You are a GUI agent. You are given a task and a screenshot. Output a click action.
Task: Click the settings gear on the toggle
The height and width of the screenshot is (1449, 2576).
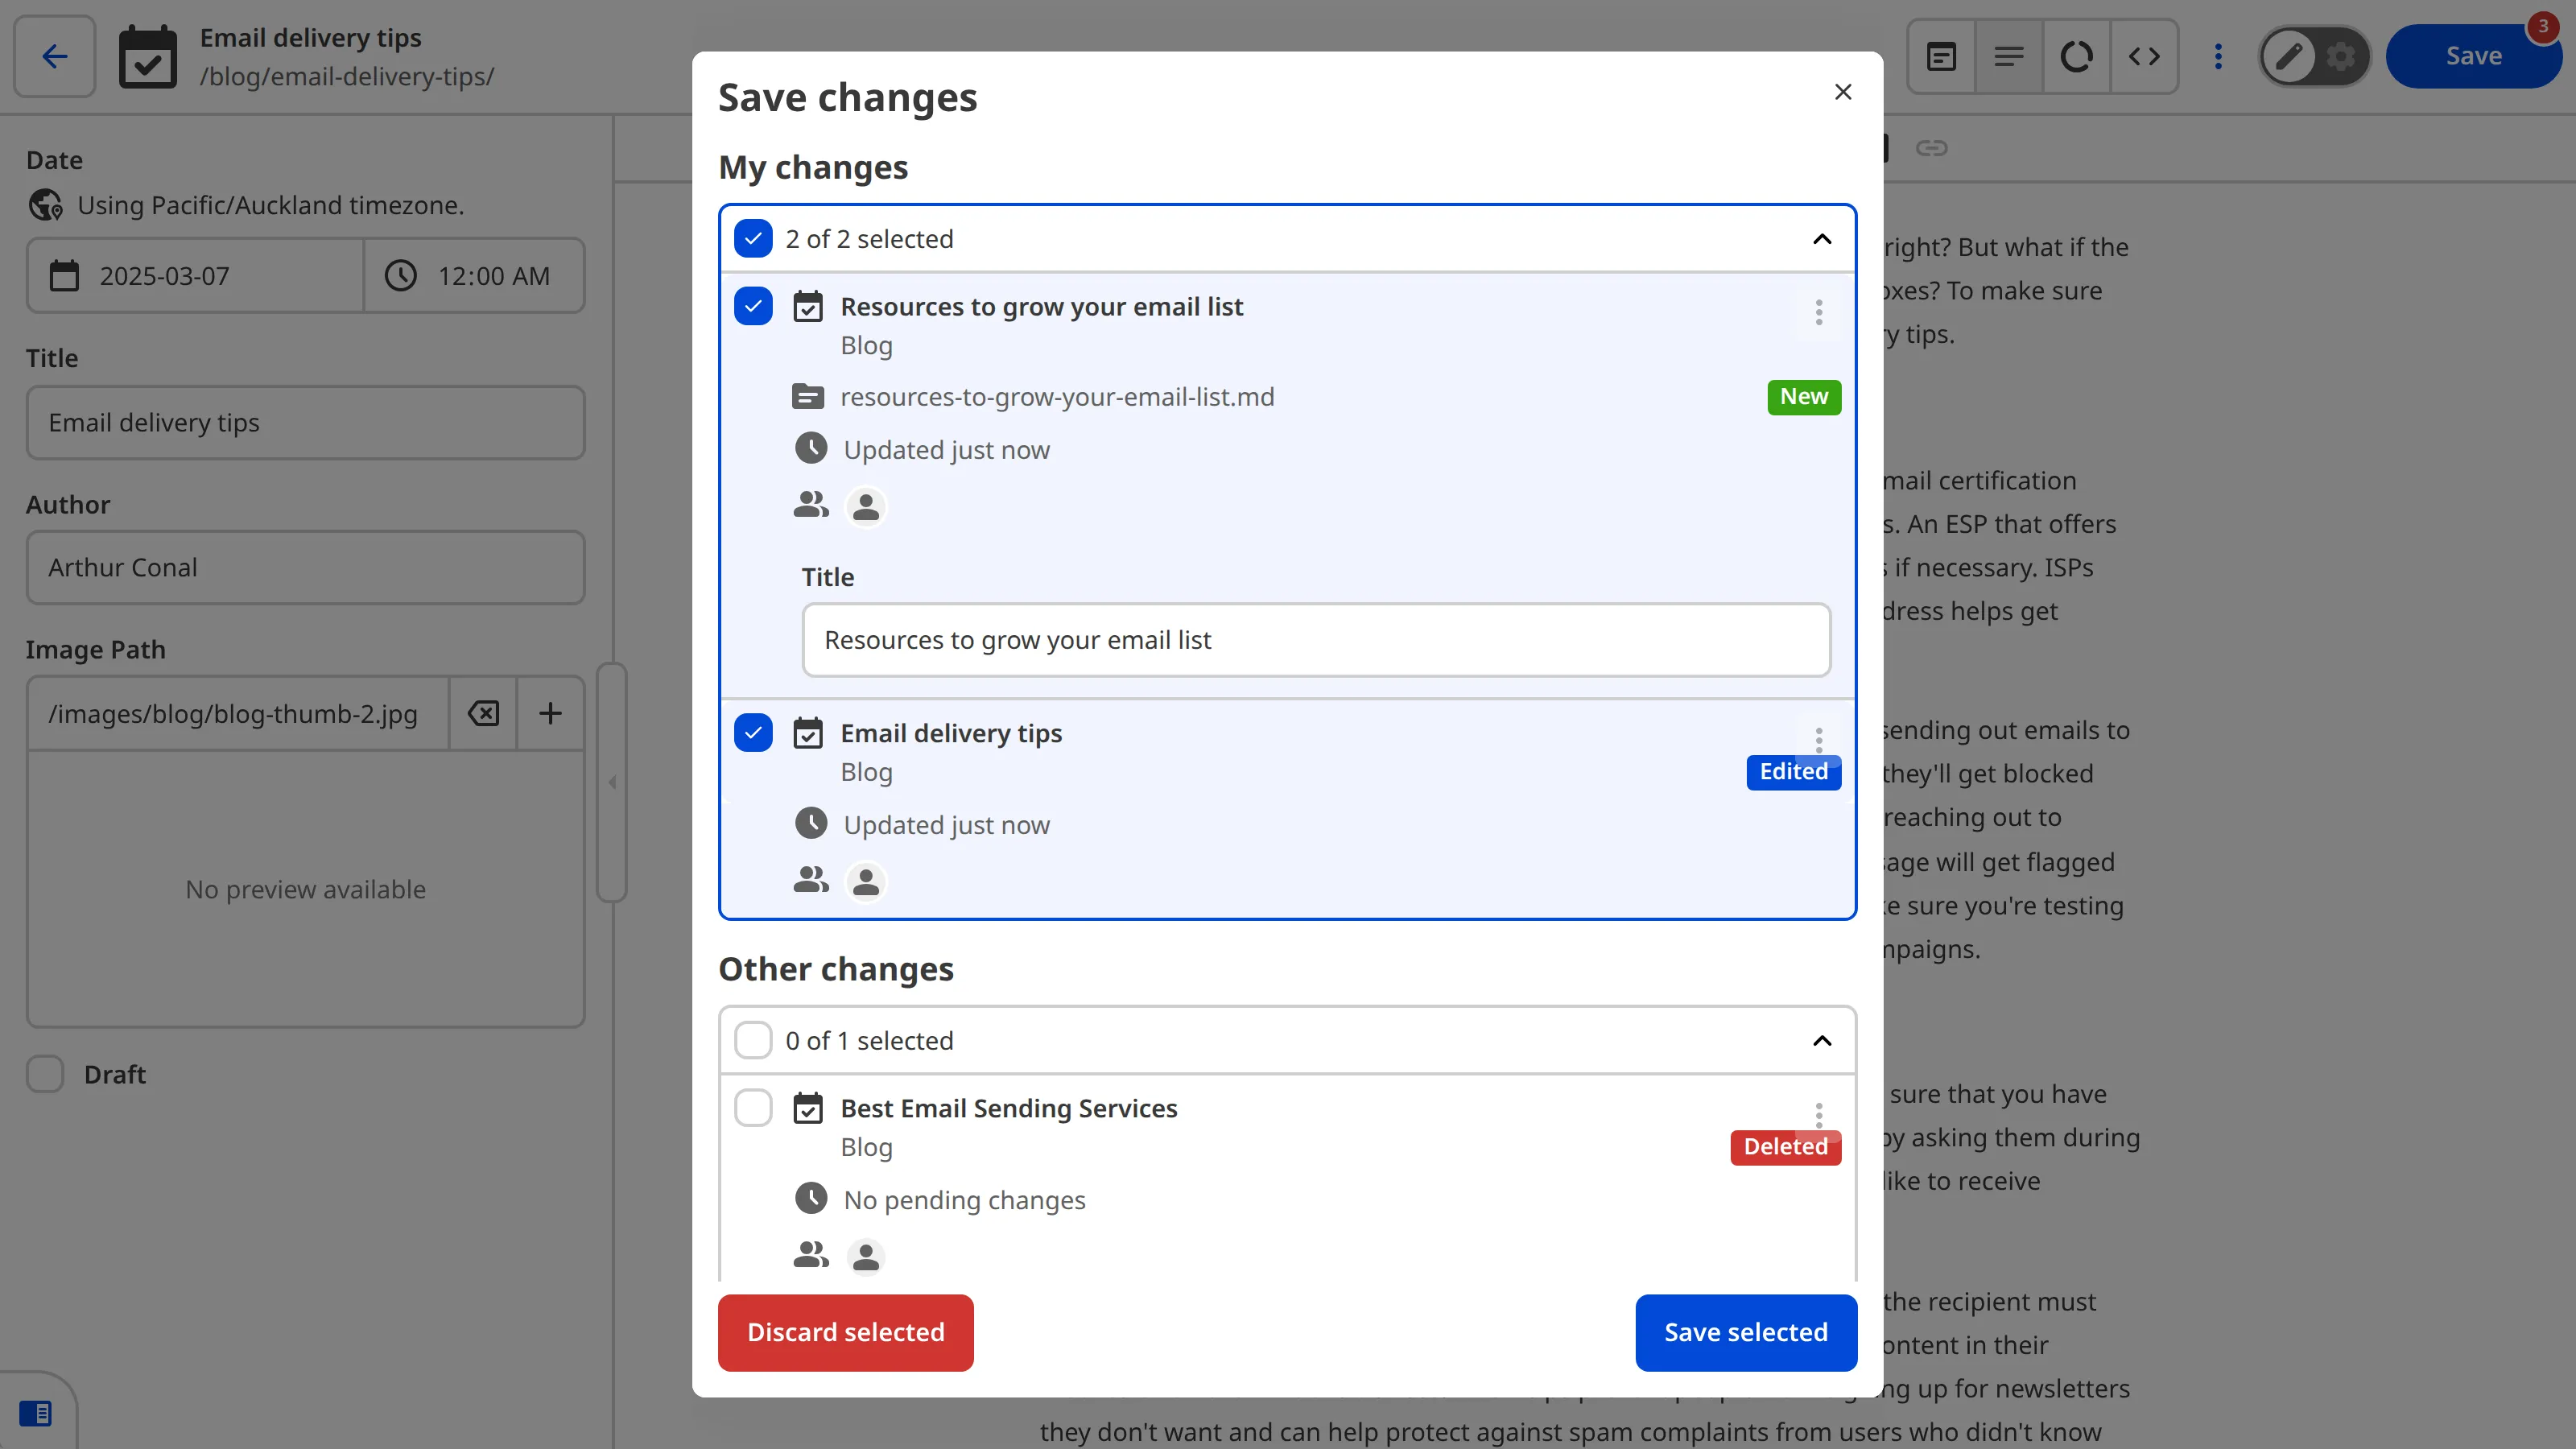[x=2340, y=56]
